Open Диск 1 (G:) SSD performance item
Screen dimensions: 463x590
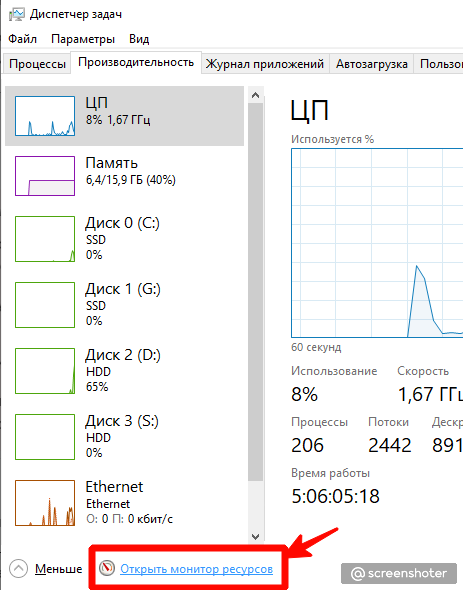[124, 304]
